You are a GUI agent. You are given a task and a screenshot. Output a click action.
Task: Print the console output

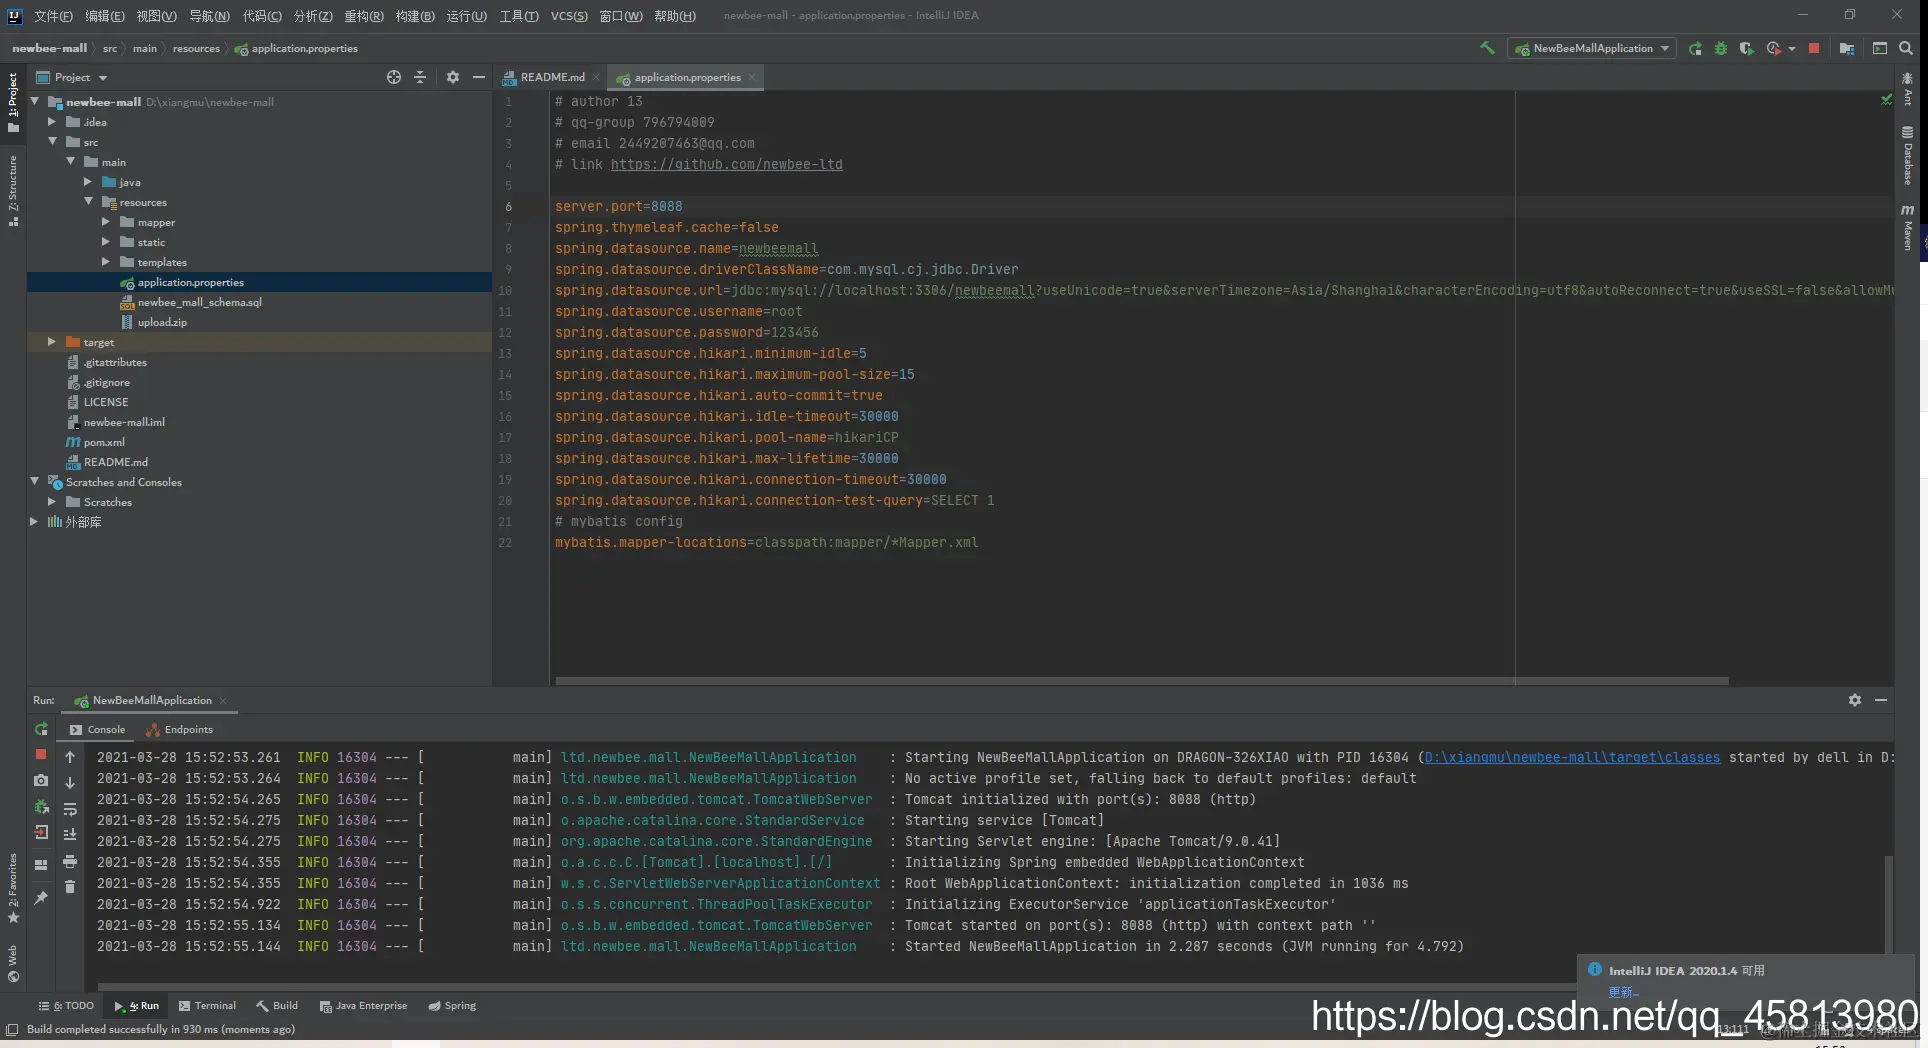[x=70, y=861]
